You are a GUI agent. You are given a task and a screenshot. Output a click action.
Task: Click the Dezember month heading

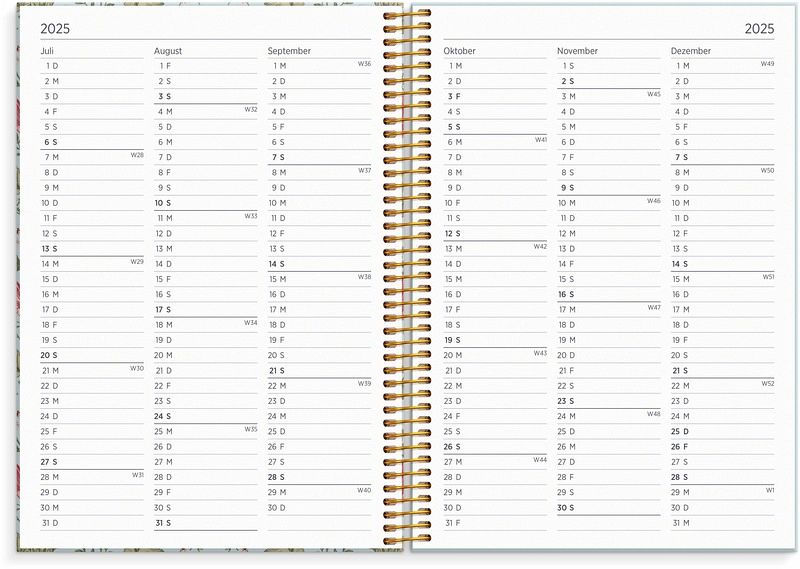tap(691, 51)
